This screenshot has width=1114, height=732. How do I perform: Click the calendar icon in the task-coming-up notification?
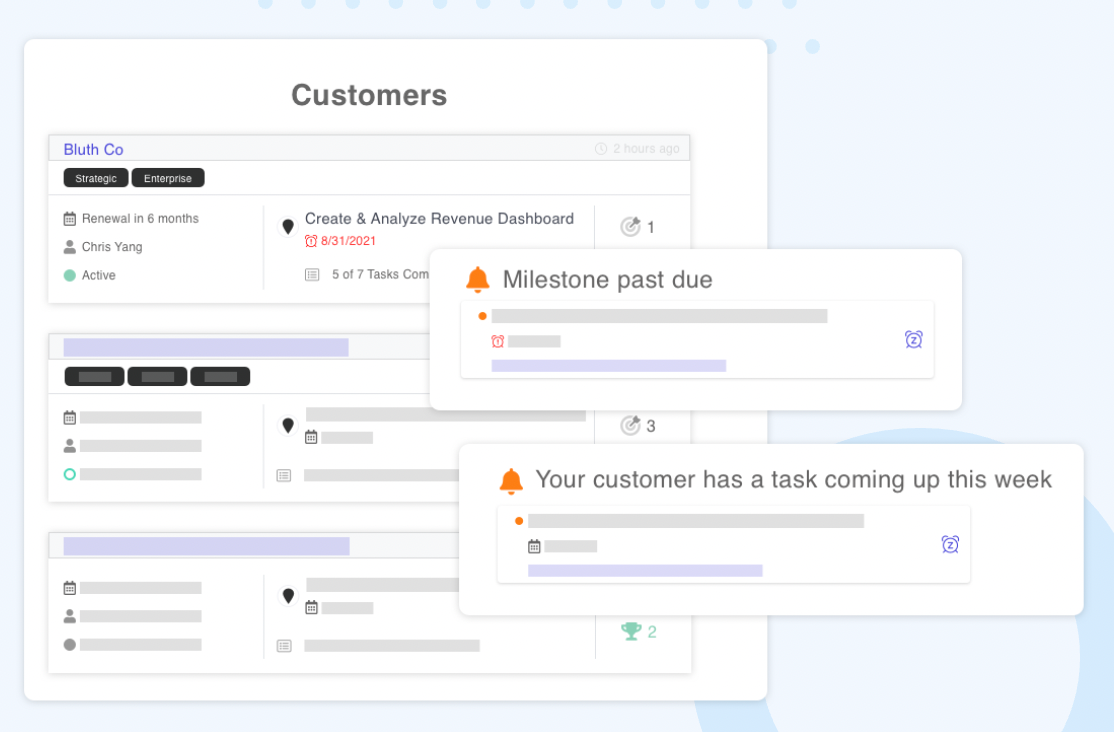[534, 547]
